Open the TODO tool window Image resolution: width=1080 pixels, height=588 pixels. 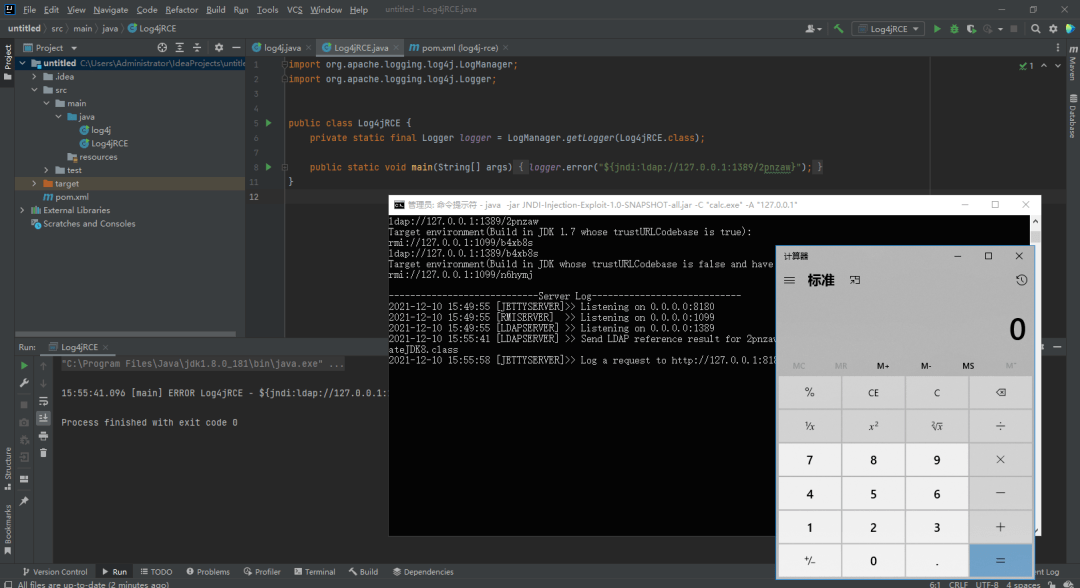(156, 571)
